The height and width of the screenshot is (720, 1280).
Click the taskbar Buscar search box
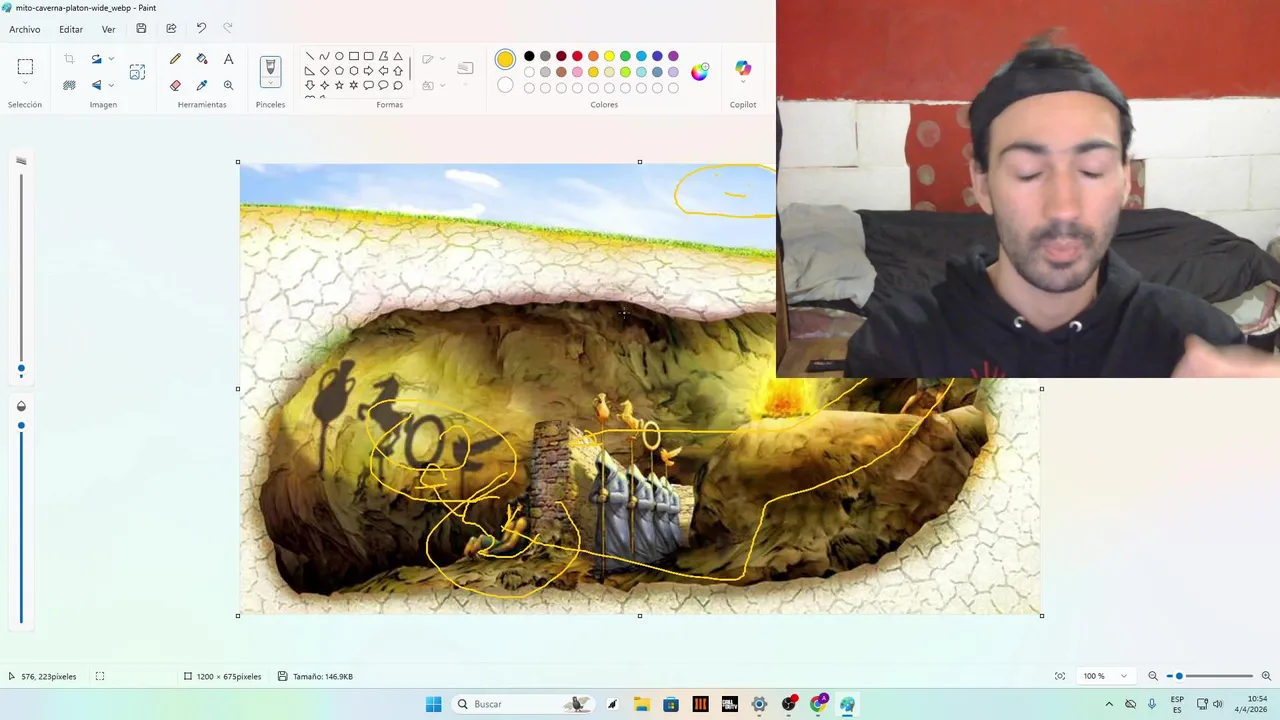521,704
